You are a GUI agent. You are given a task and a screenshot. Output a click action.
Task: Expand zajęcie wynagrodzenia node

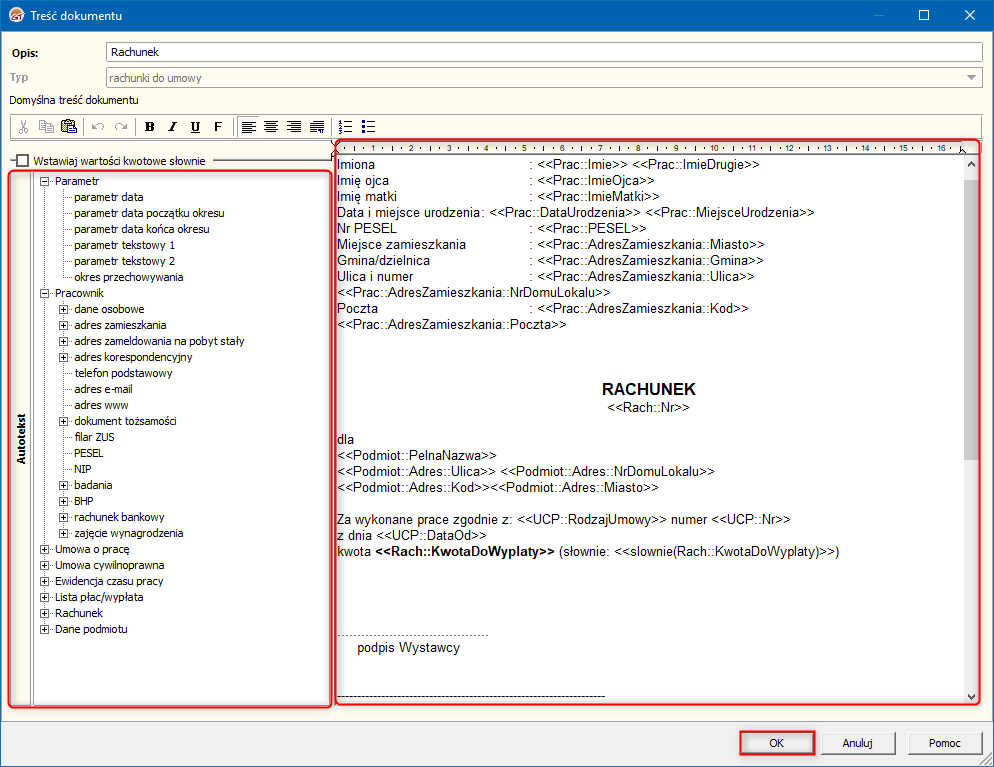pyautogui.click(x=63, y=534)
